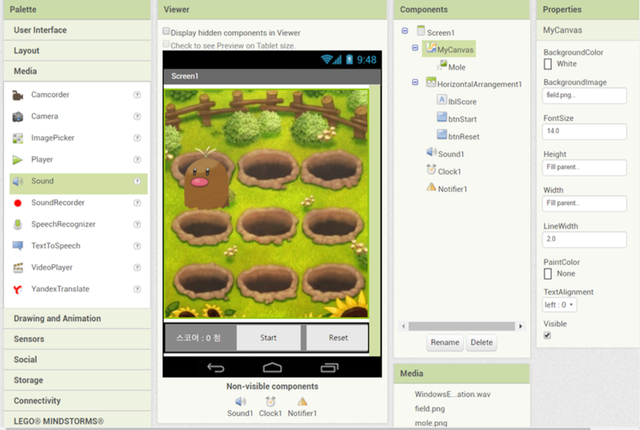Open the Connectivity palette section

point(77,401)
